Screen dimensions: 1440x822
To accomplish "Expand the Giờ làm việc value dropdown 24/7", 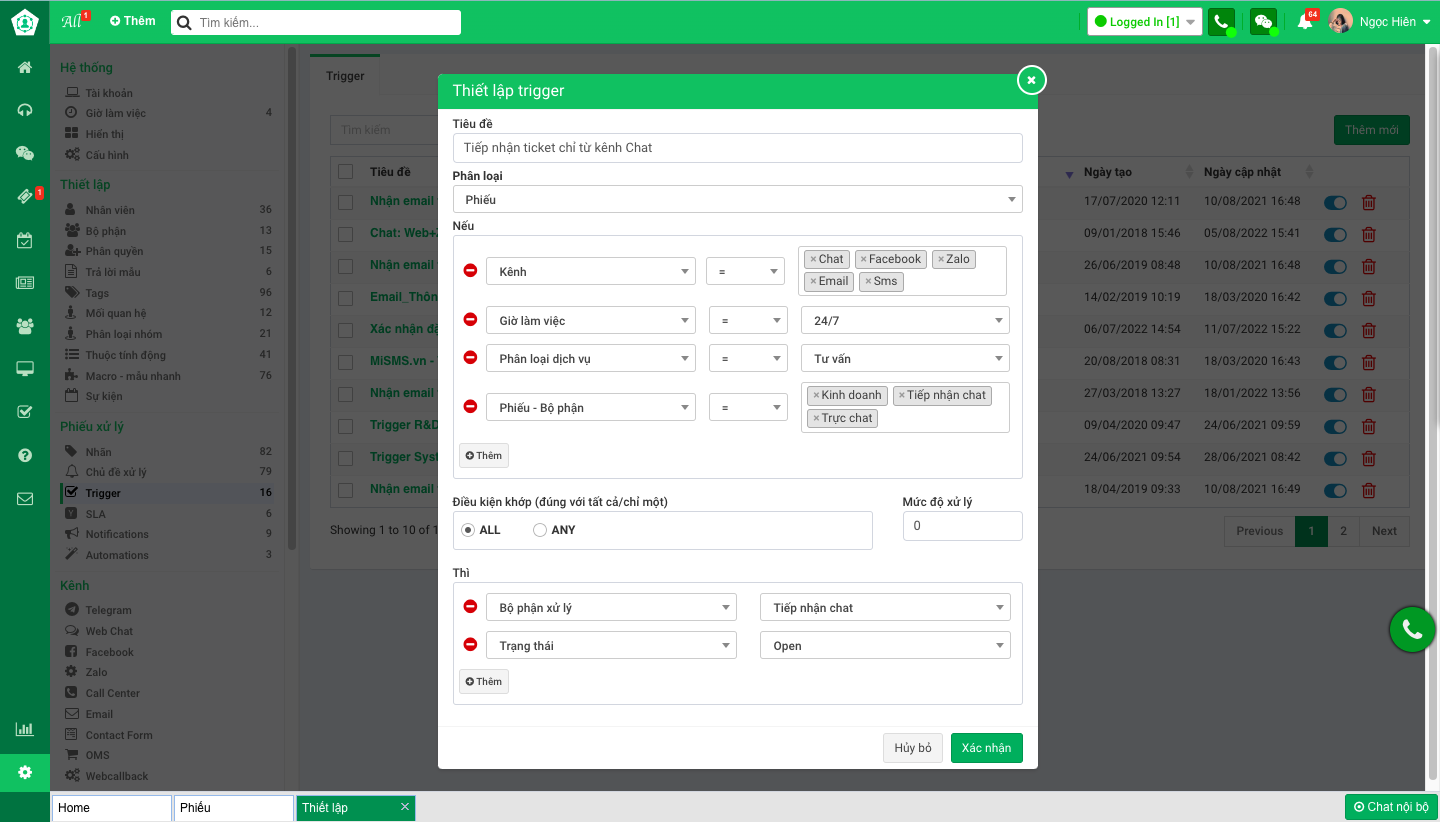I will 905,321.
